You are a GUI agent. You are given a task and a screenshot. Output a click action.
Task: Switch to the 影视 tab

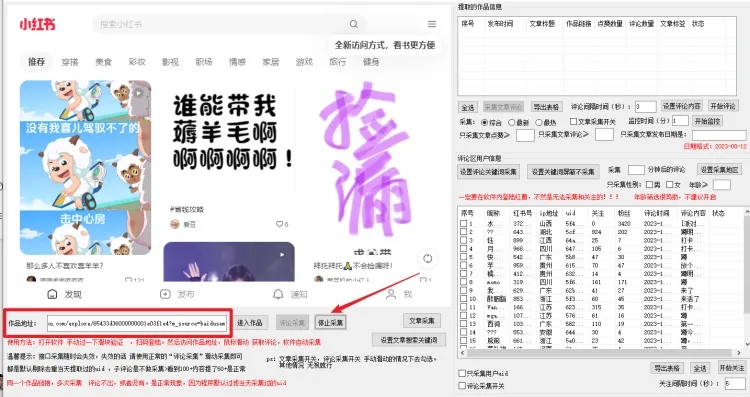pos(170,62)
